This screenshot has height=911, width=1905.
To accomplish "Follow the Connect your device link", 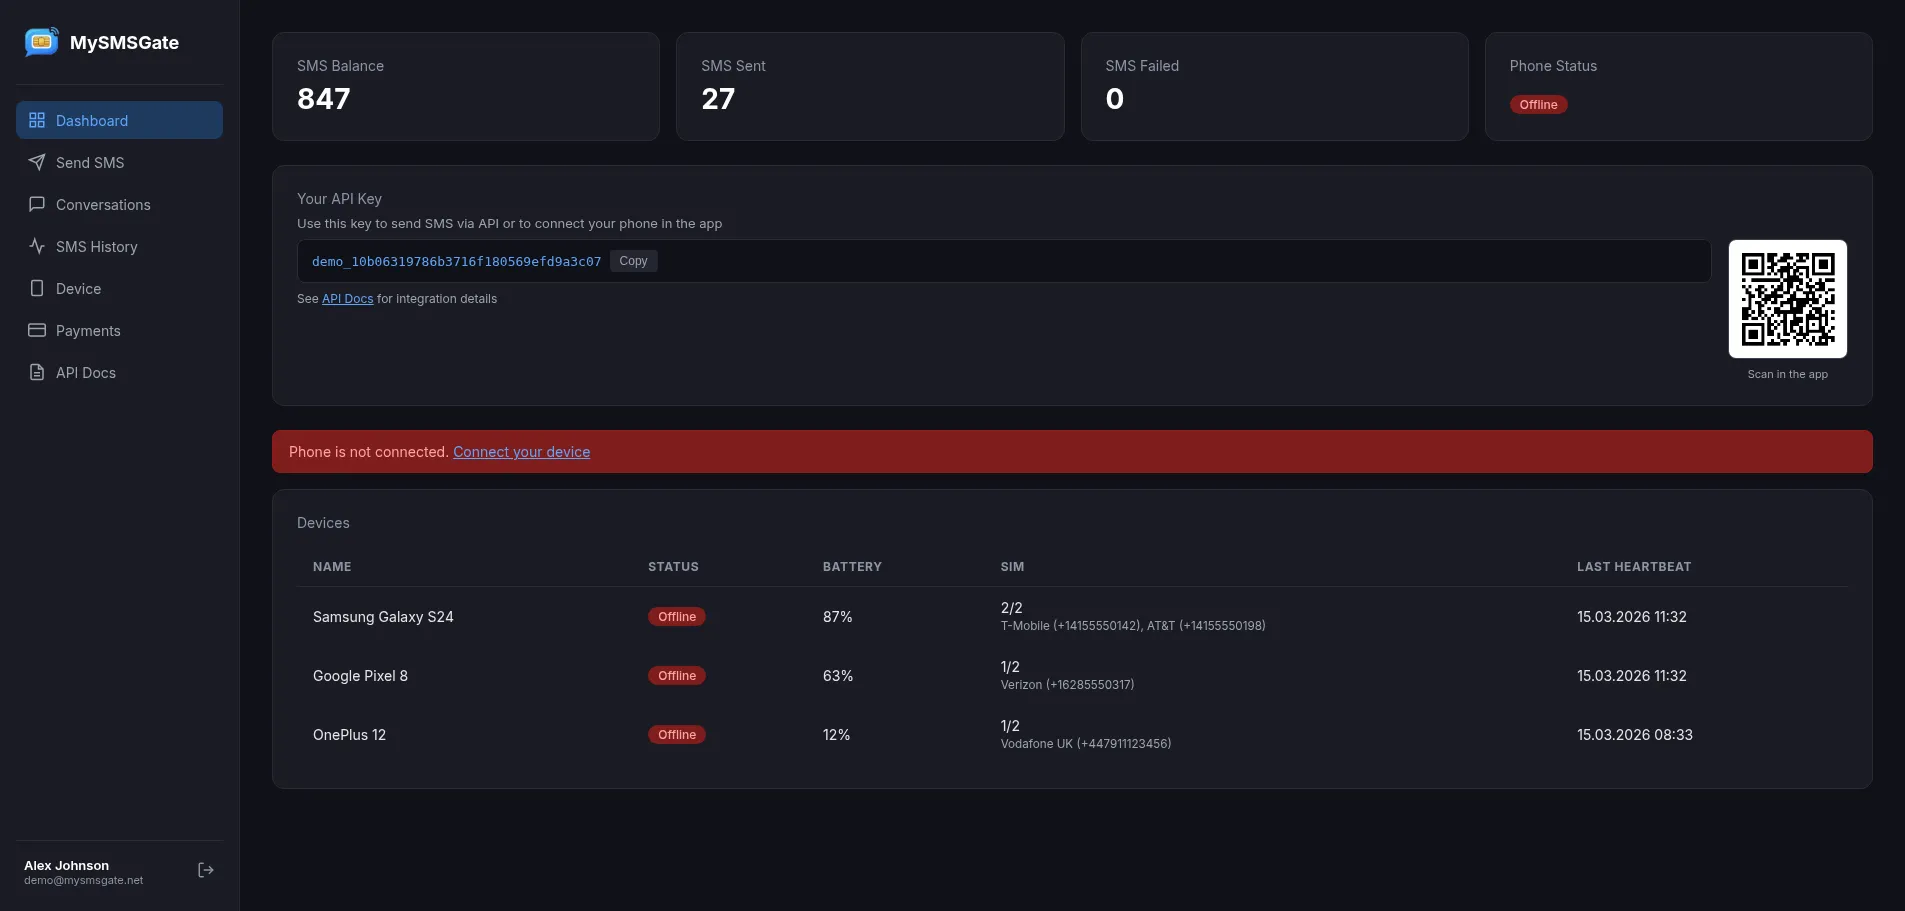I will pyautogui.click(x=521, y=452).
